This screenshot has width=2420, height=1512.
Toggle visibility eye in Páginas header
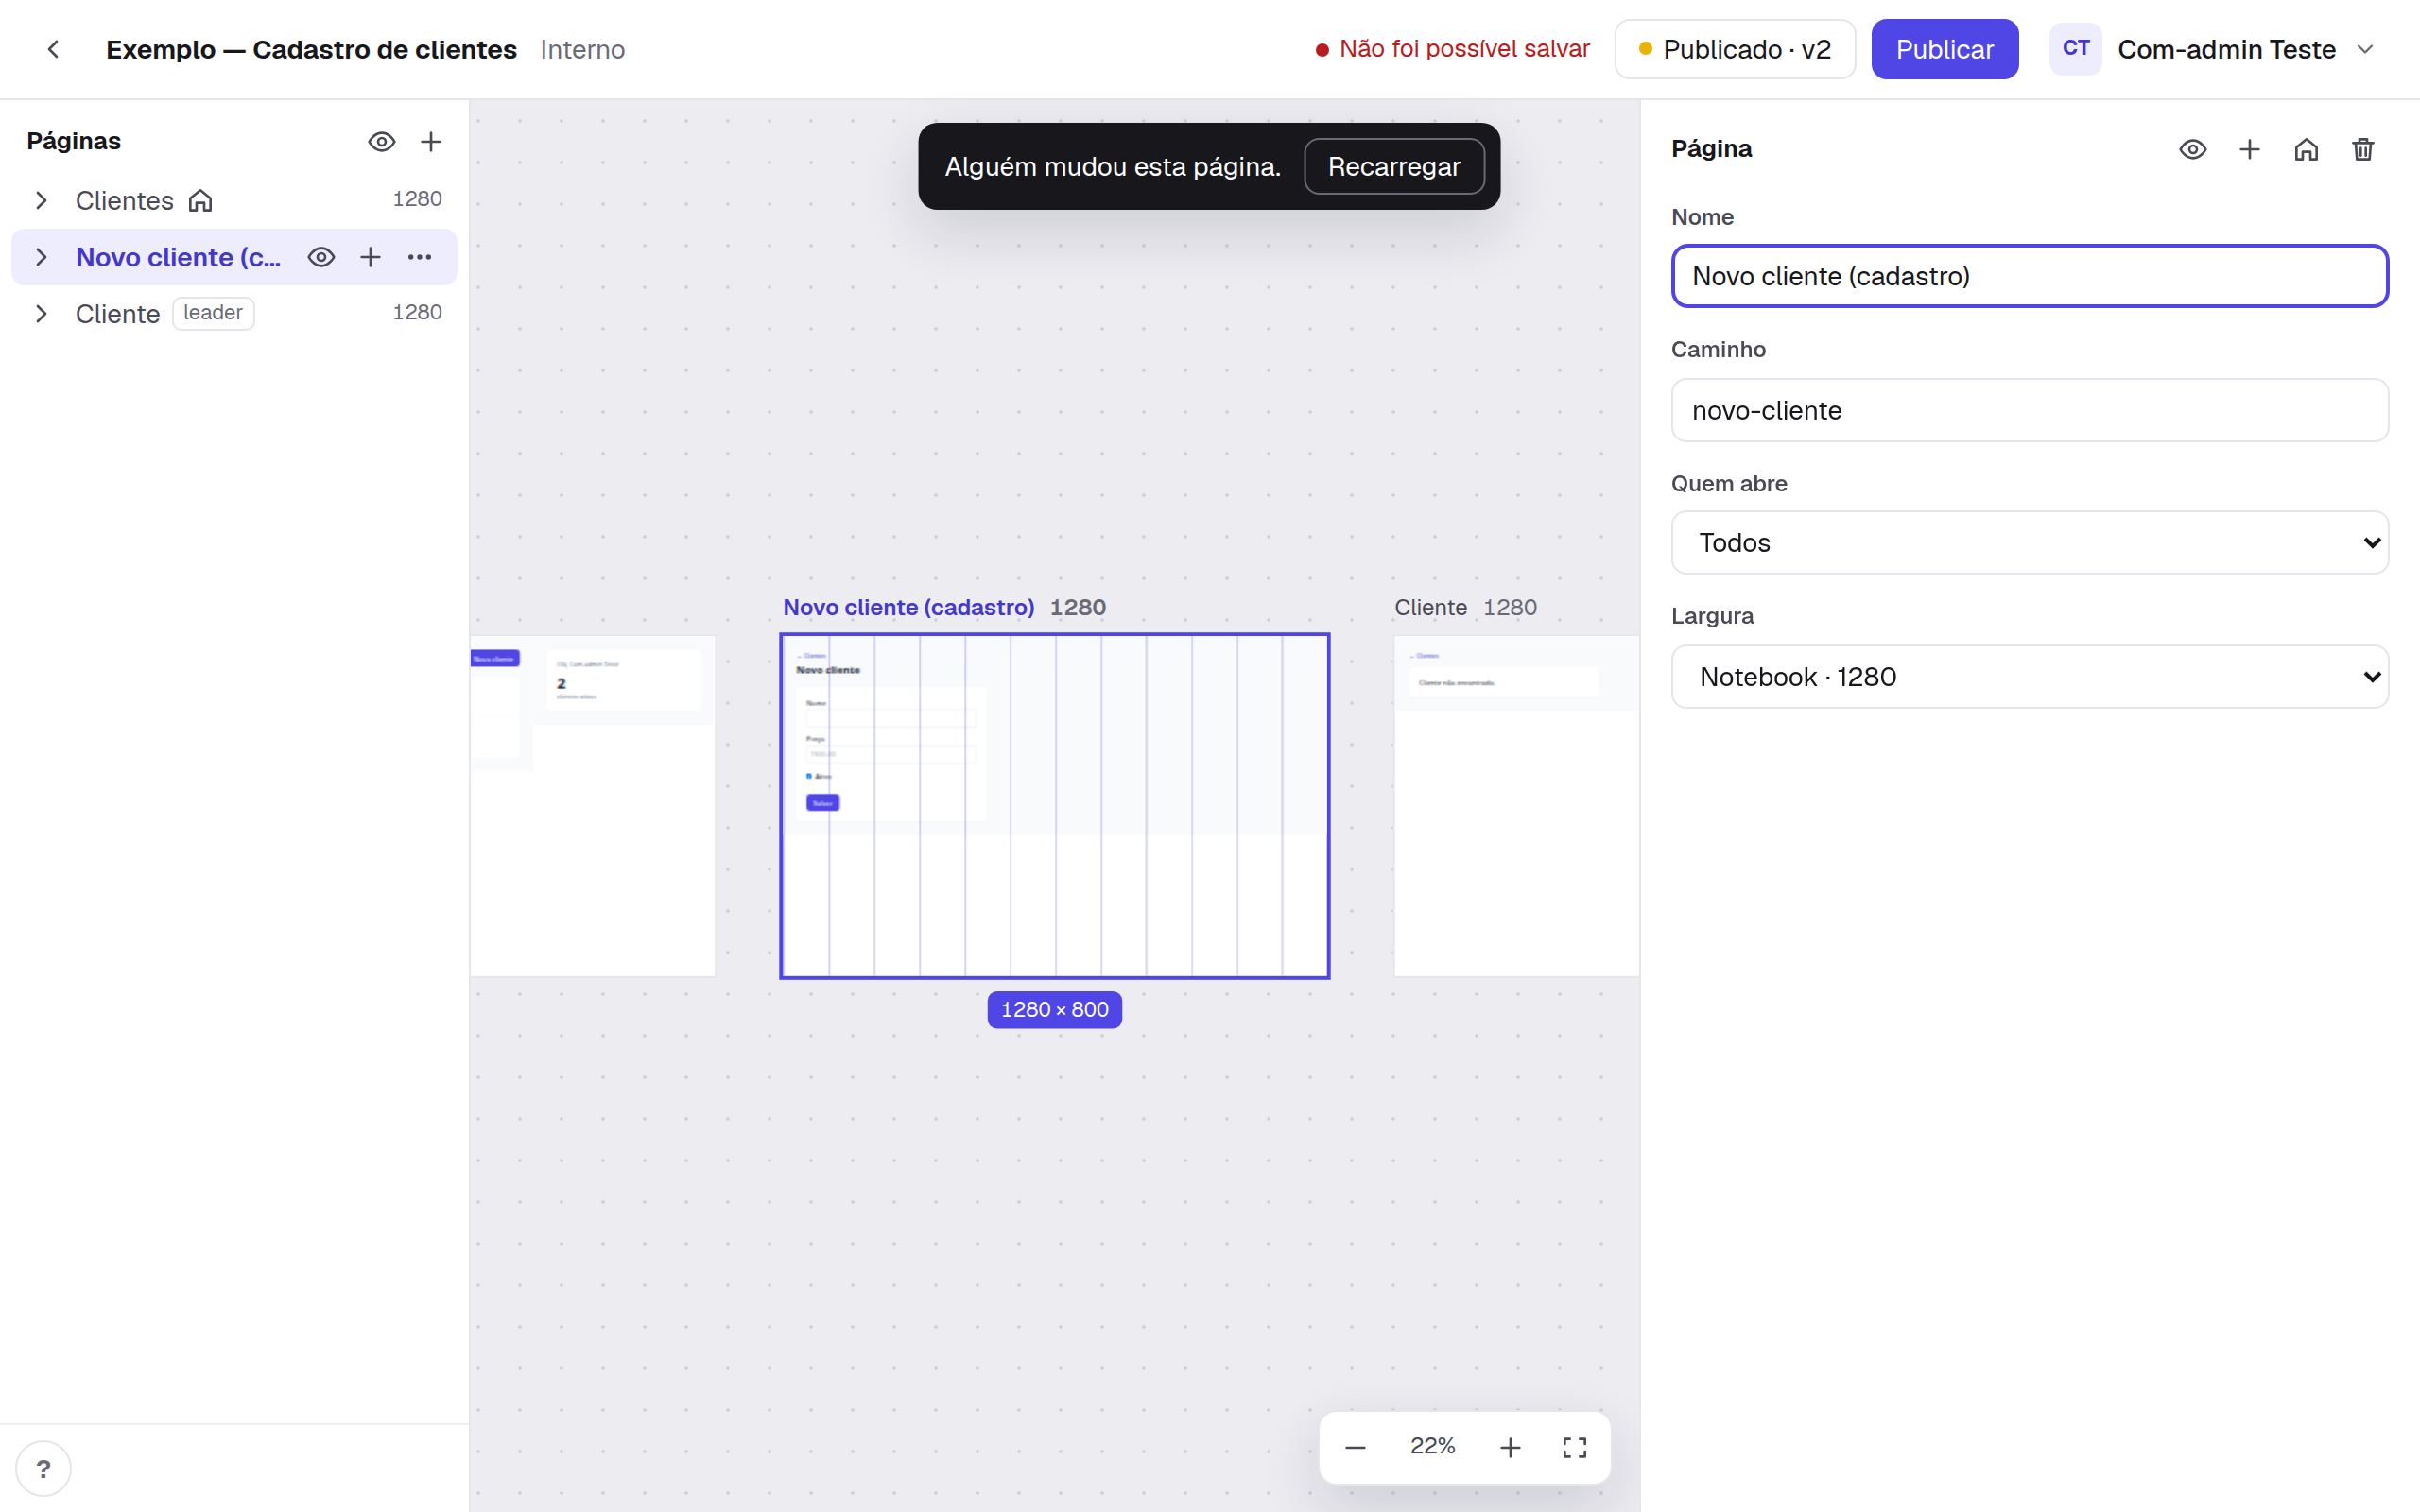pyautogui.click(x=382, y=142)
